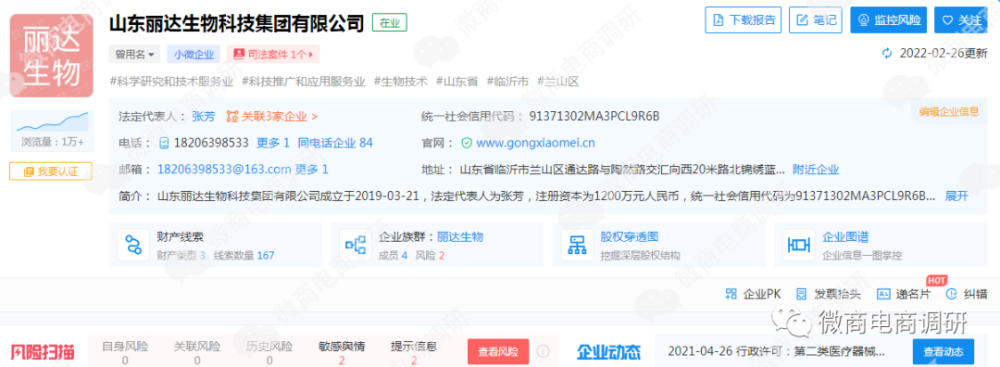Screen dimensions: 1000x367
Task: Open 附近企业 nearby companies link
Action: pos(816,169)
